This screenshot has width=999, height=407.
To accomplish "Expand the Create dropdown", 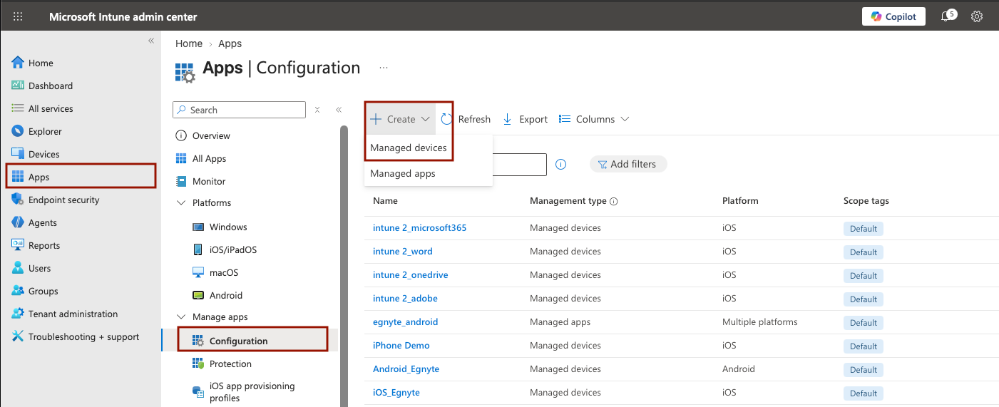I will coord(401,119).
